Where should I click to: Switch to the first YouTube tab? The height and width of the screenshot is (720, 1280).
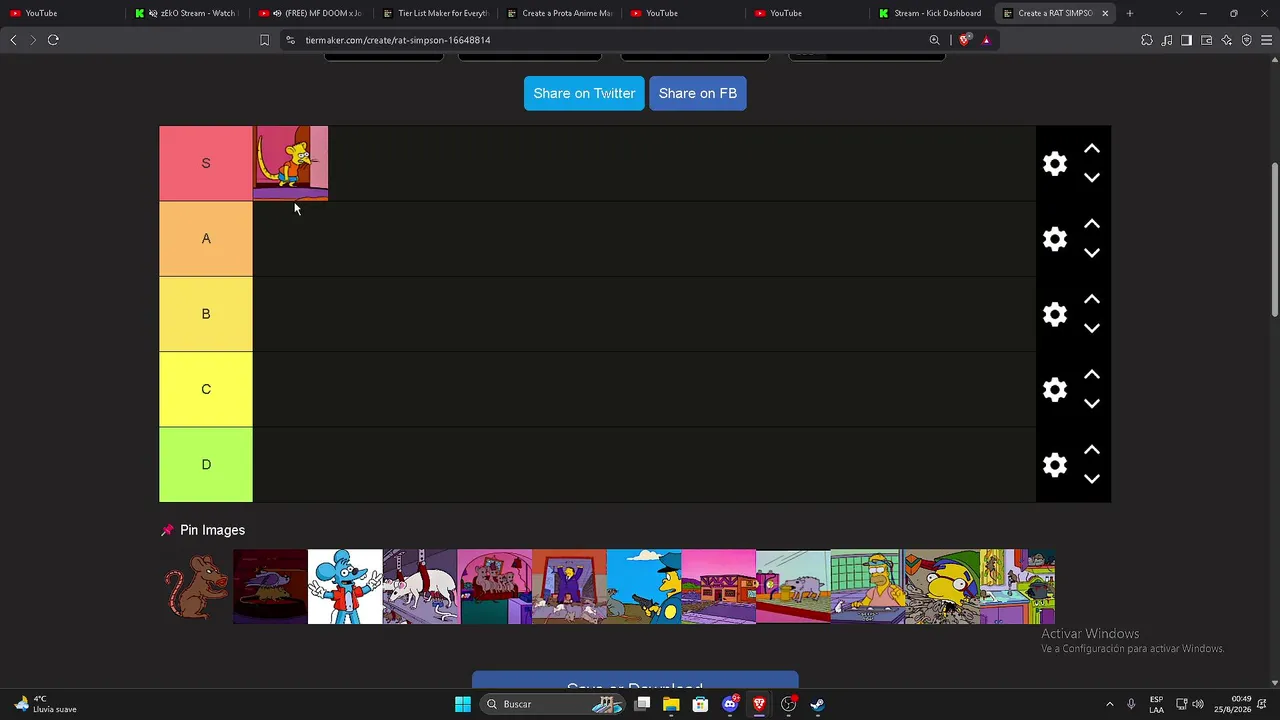pyautogui.click(x=60, y=13)
